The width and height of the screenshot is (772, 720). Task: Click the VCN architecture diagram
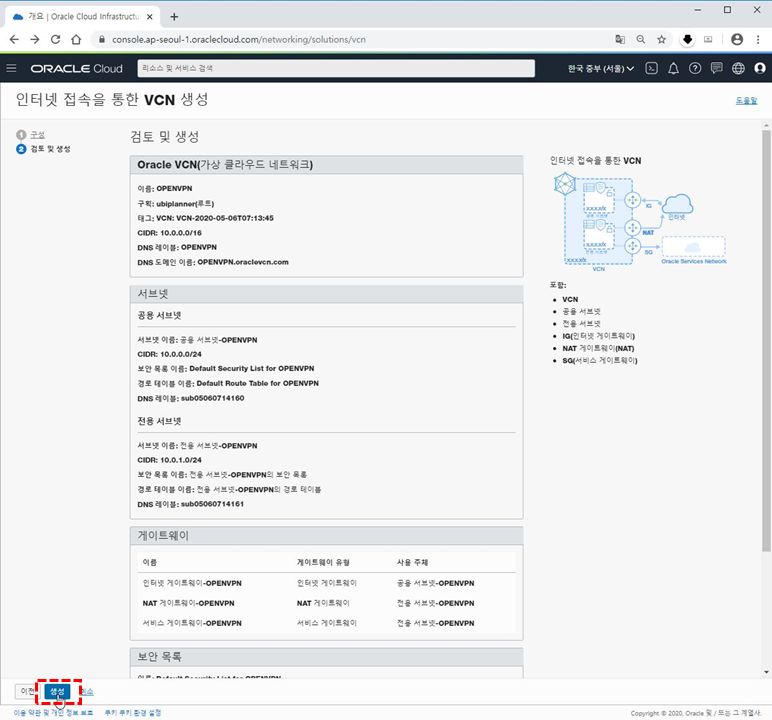(640, 220)
